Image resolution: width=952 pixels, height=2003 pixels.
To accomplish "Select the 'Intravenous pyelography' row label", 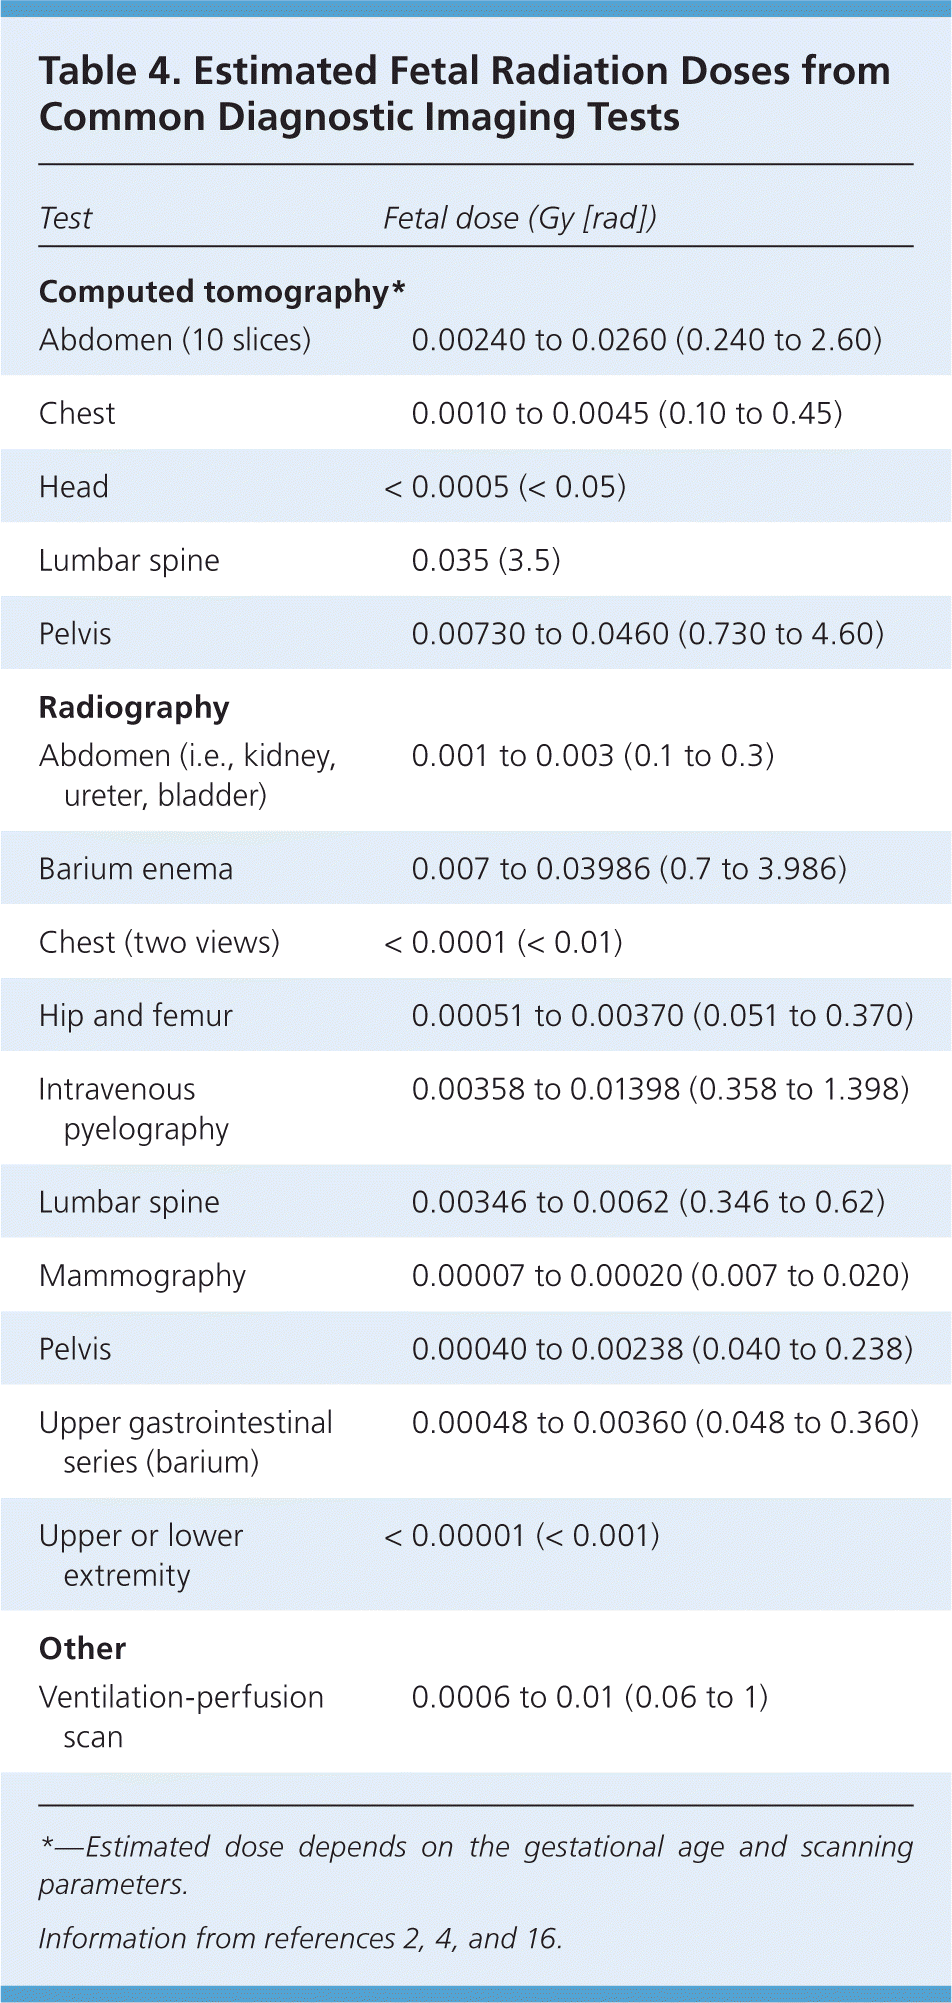I will (134, 1108).
